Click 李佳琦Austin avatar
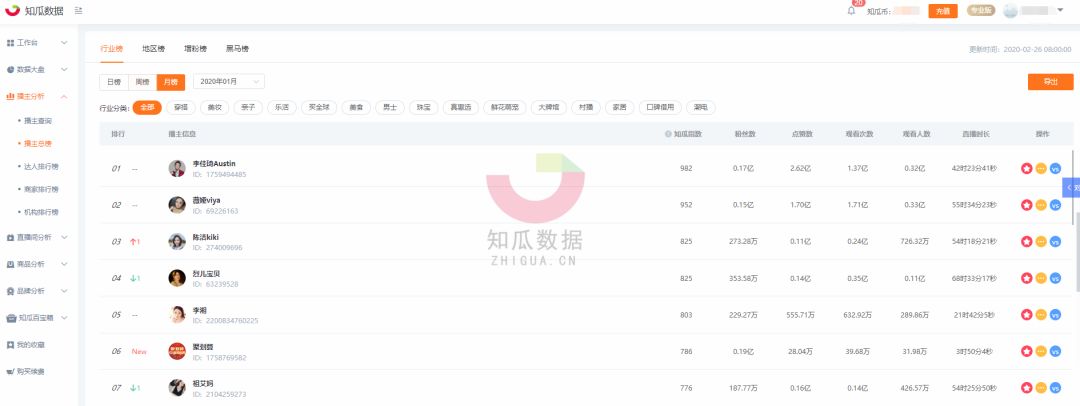Image resolution: width=1080 pixels, height=406 pixels. tap(177, 168)
